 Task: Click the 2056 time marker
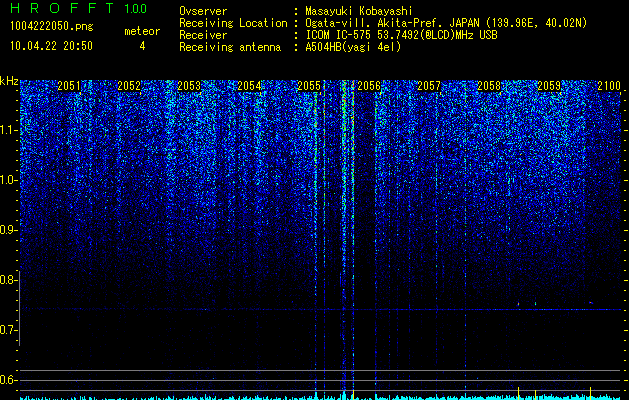click(x=369, y=86)
